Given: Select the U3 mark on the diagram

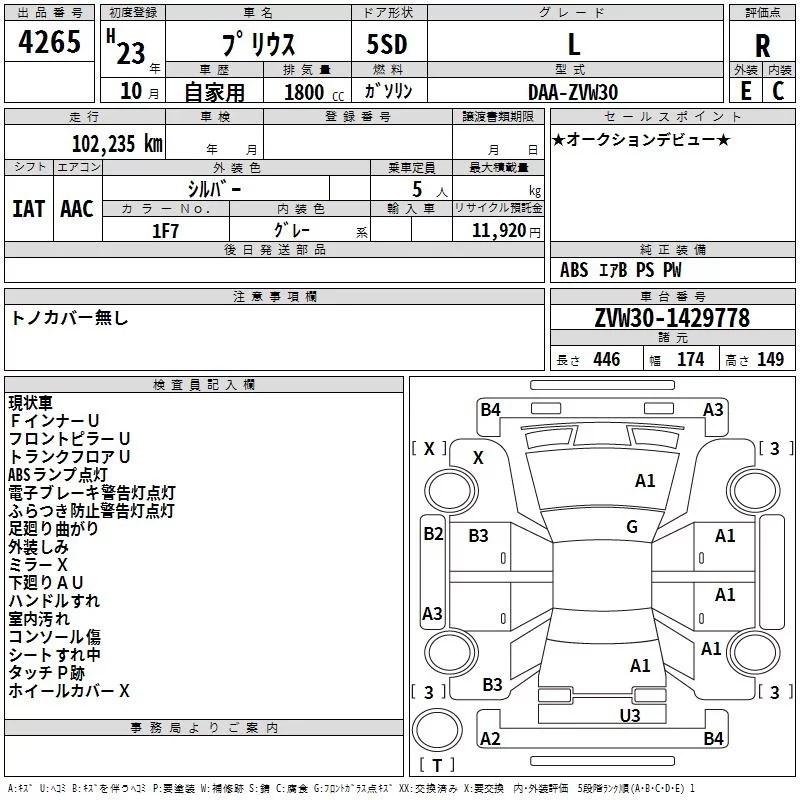Looking at the screenshot, I should click(x=630, y=716).
